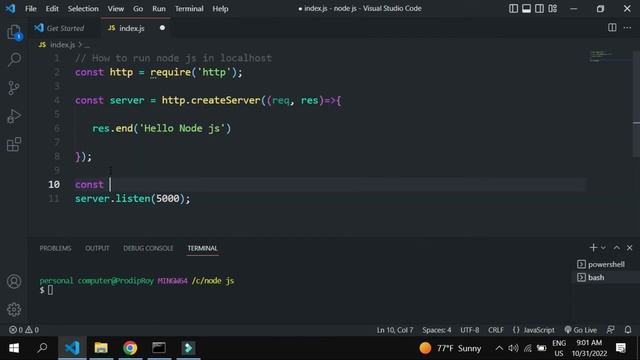Change indentation Spaces: 4
Screen dimensions: 640x360
coord(437,330)
